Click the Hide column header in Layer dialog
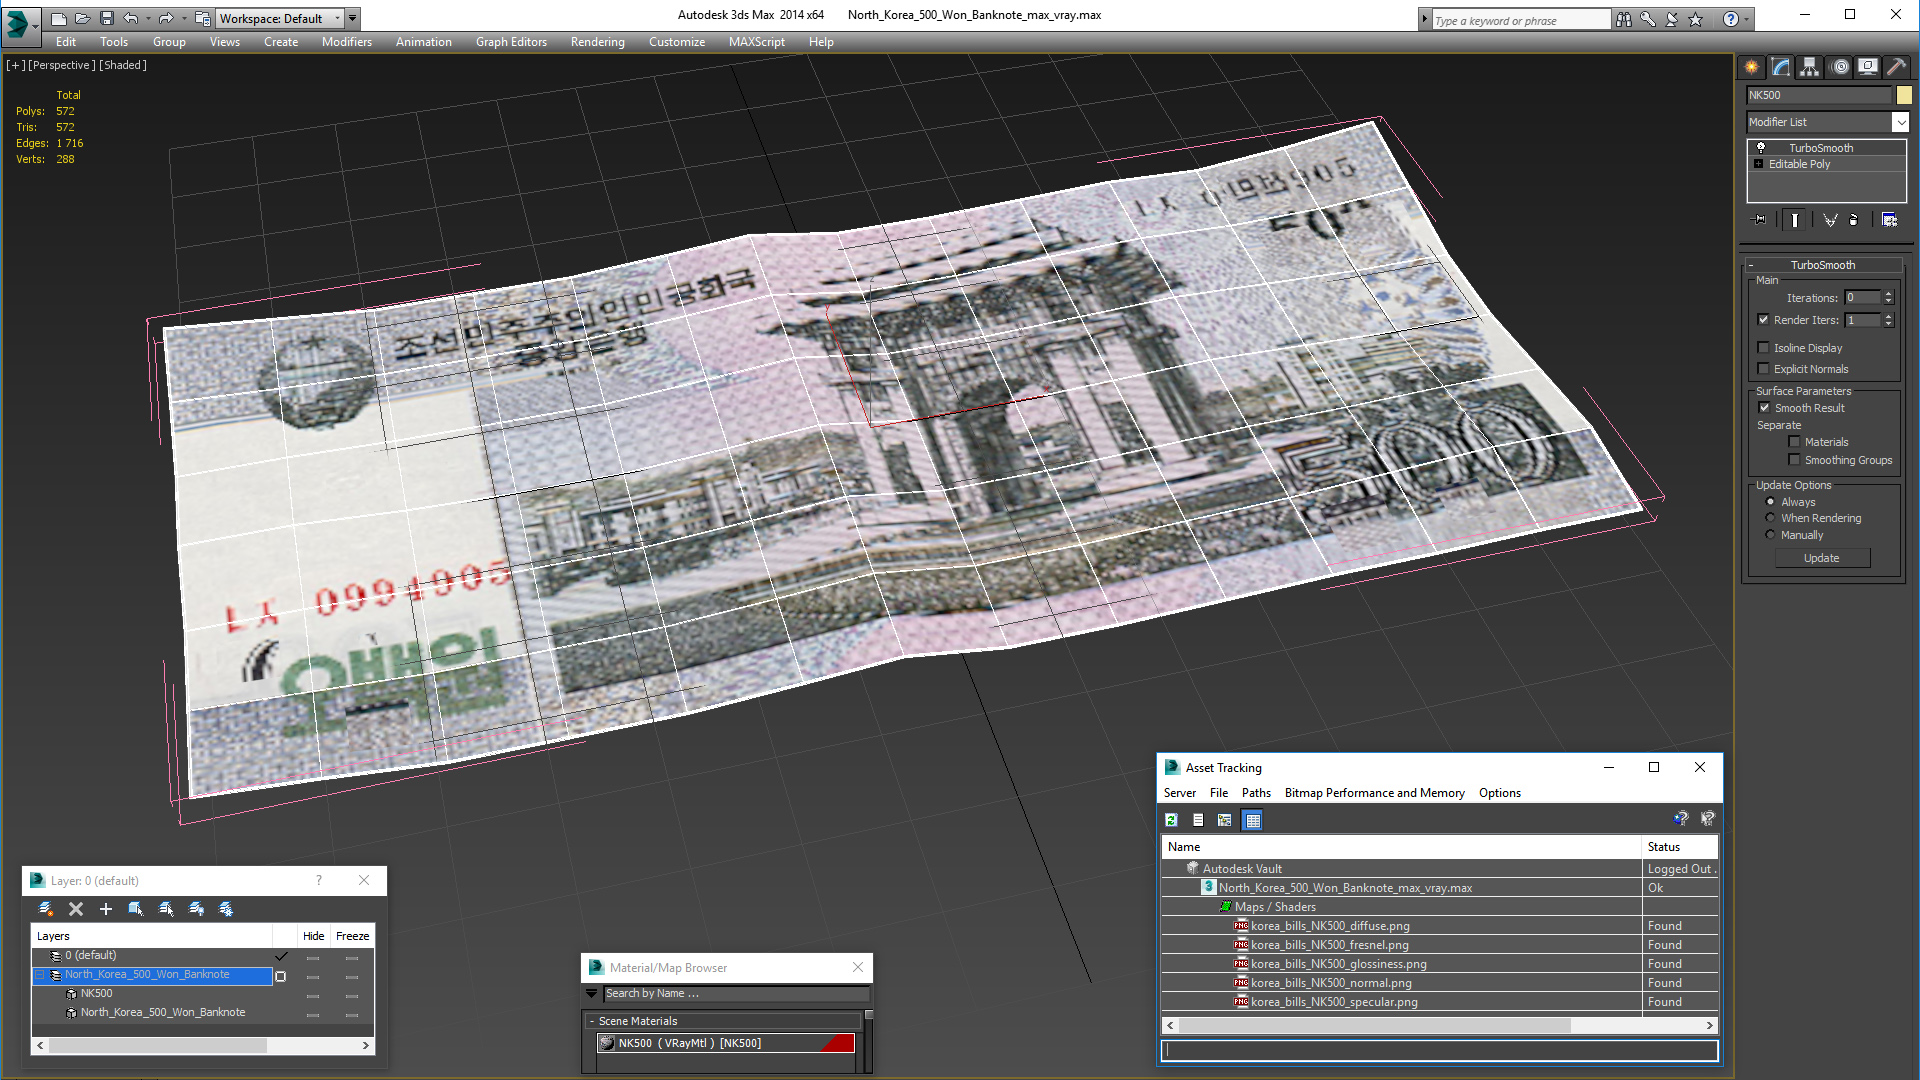The image size is (1920, 1080). [313, 936]
